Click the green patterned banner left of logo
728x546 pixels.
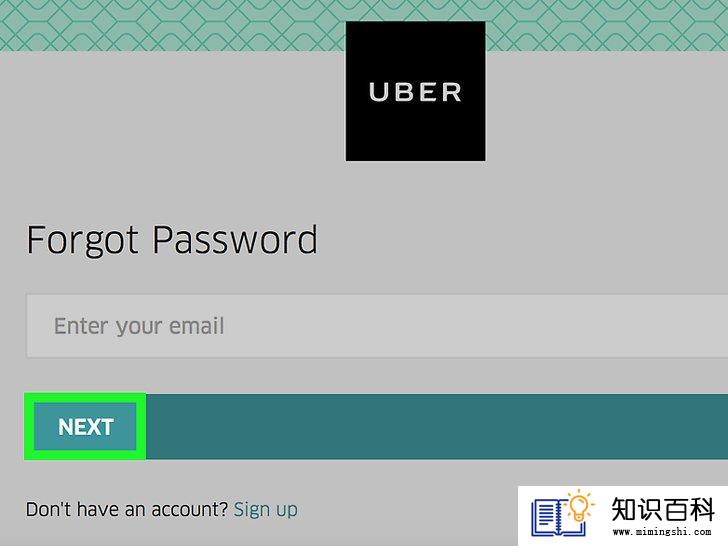[172, 25]
